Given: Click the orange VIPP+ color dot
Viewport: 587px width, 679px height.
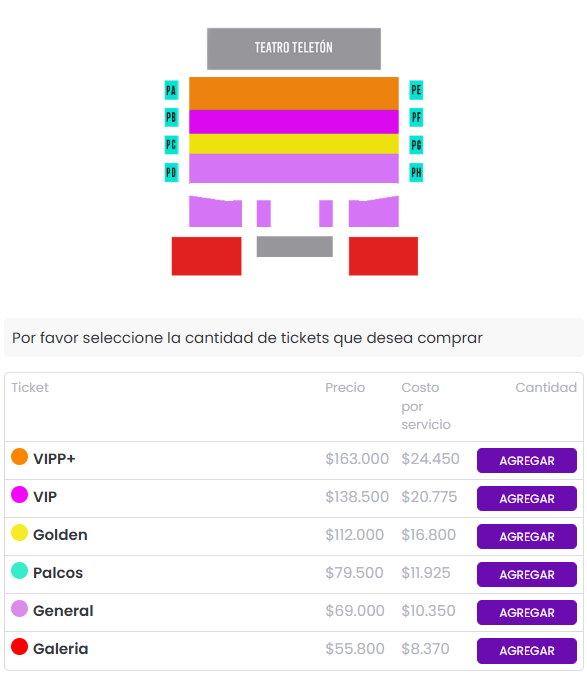Looking at the screenshot, I should point(19,456).
